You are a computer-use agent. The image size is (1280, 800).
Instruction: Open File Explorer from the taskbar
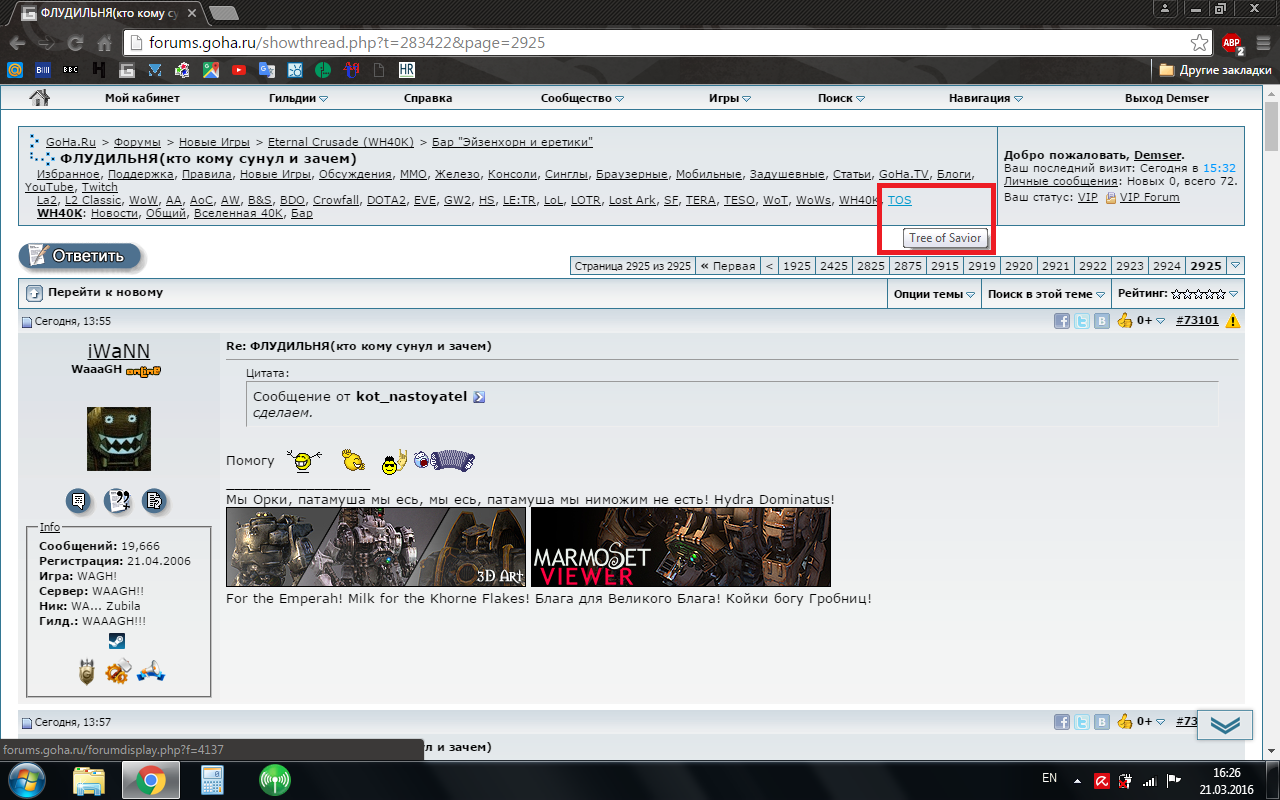coord(89,779)
